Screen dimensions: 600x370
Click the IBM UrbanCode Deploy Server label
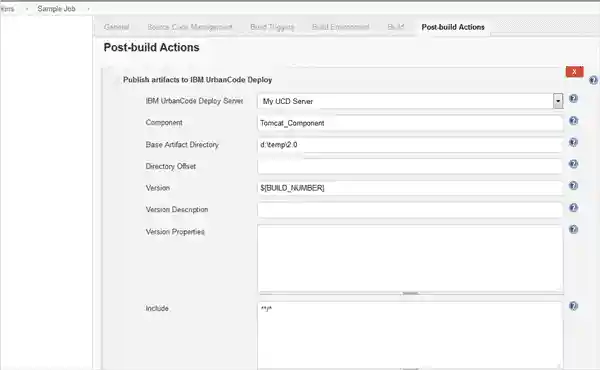[194, 101]
